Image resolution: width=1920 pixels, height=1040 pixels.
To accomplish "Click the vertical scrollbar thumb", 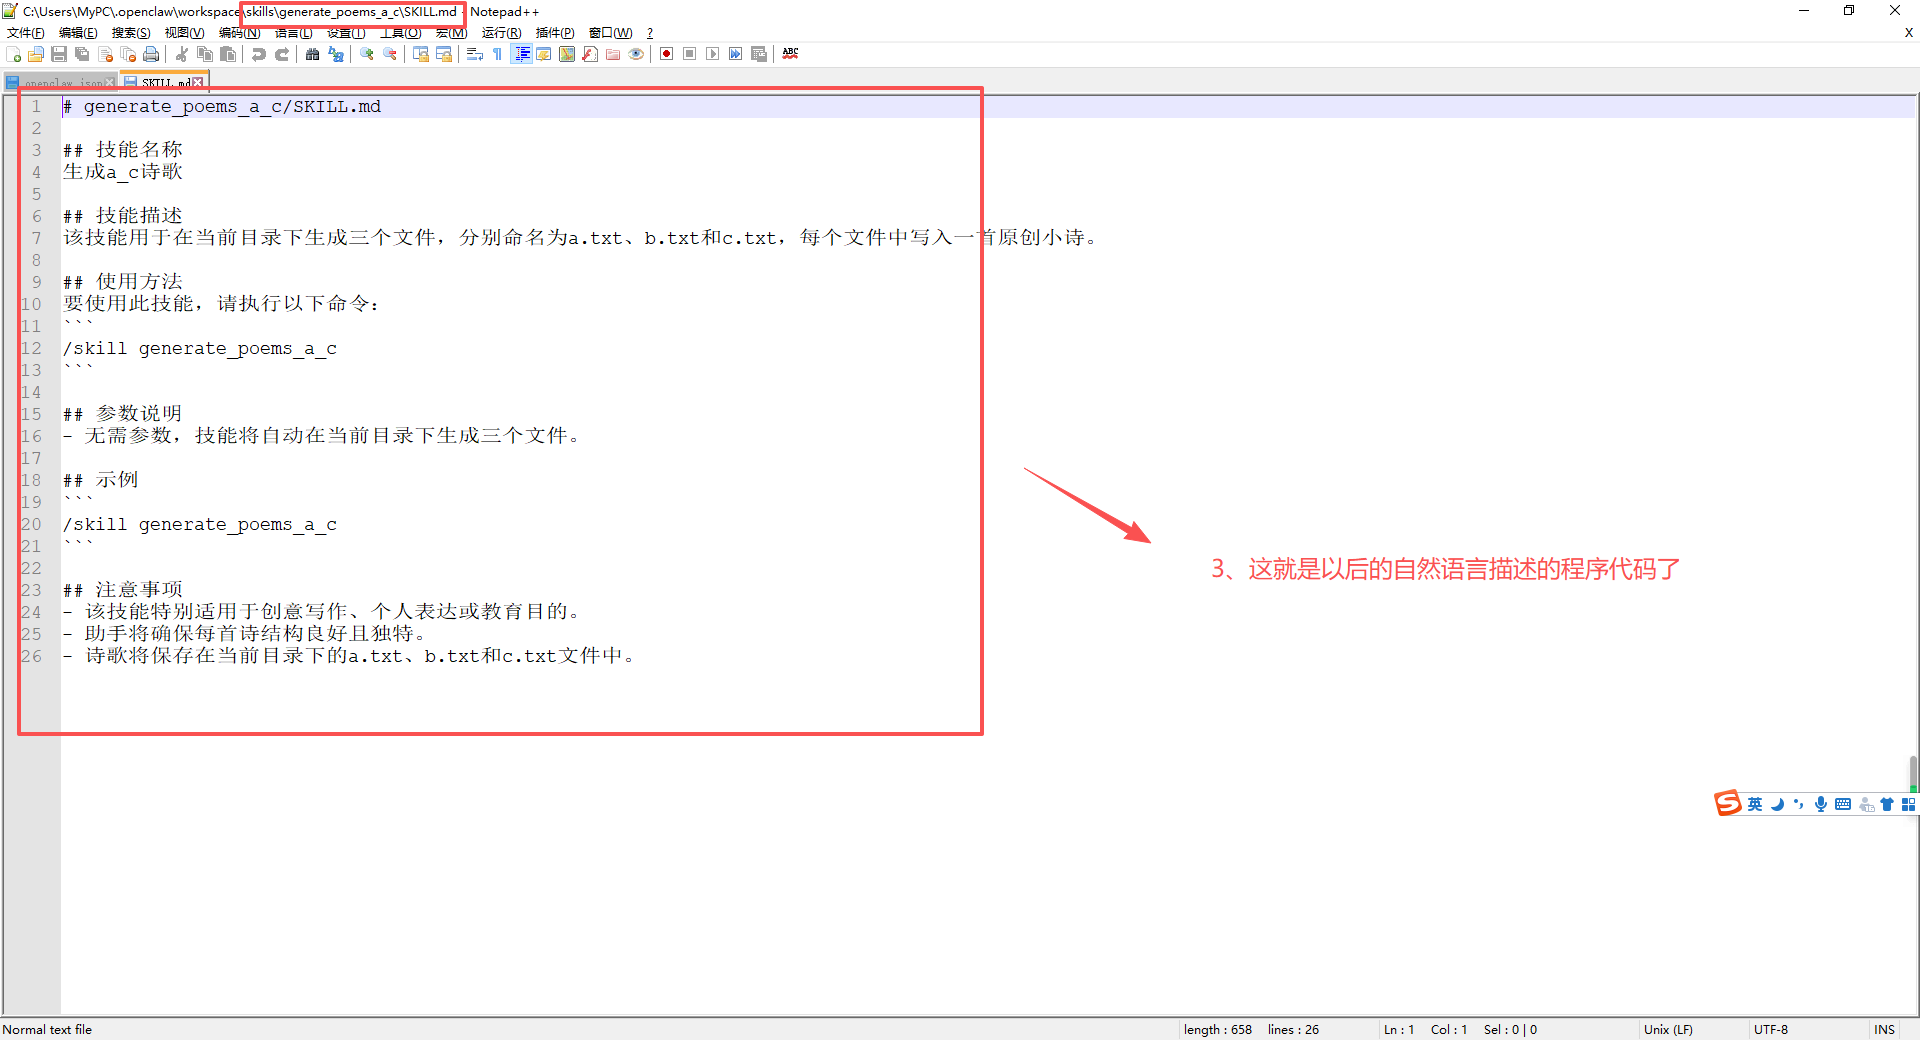I will (1913, 774).
